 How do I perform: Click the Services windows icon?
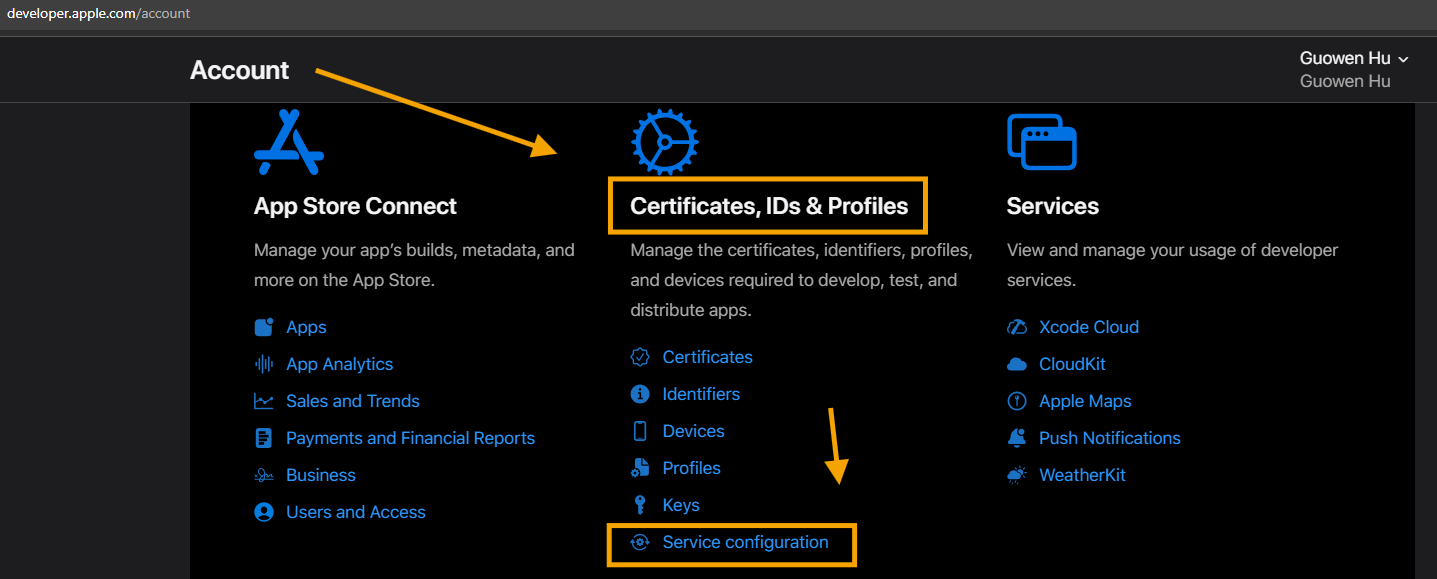1041,142
